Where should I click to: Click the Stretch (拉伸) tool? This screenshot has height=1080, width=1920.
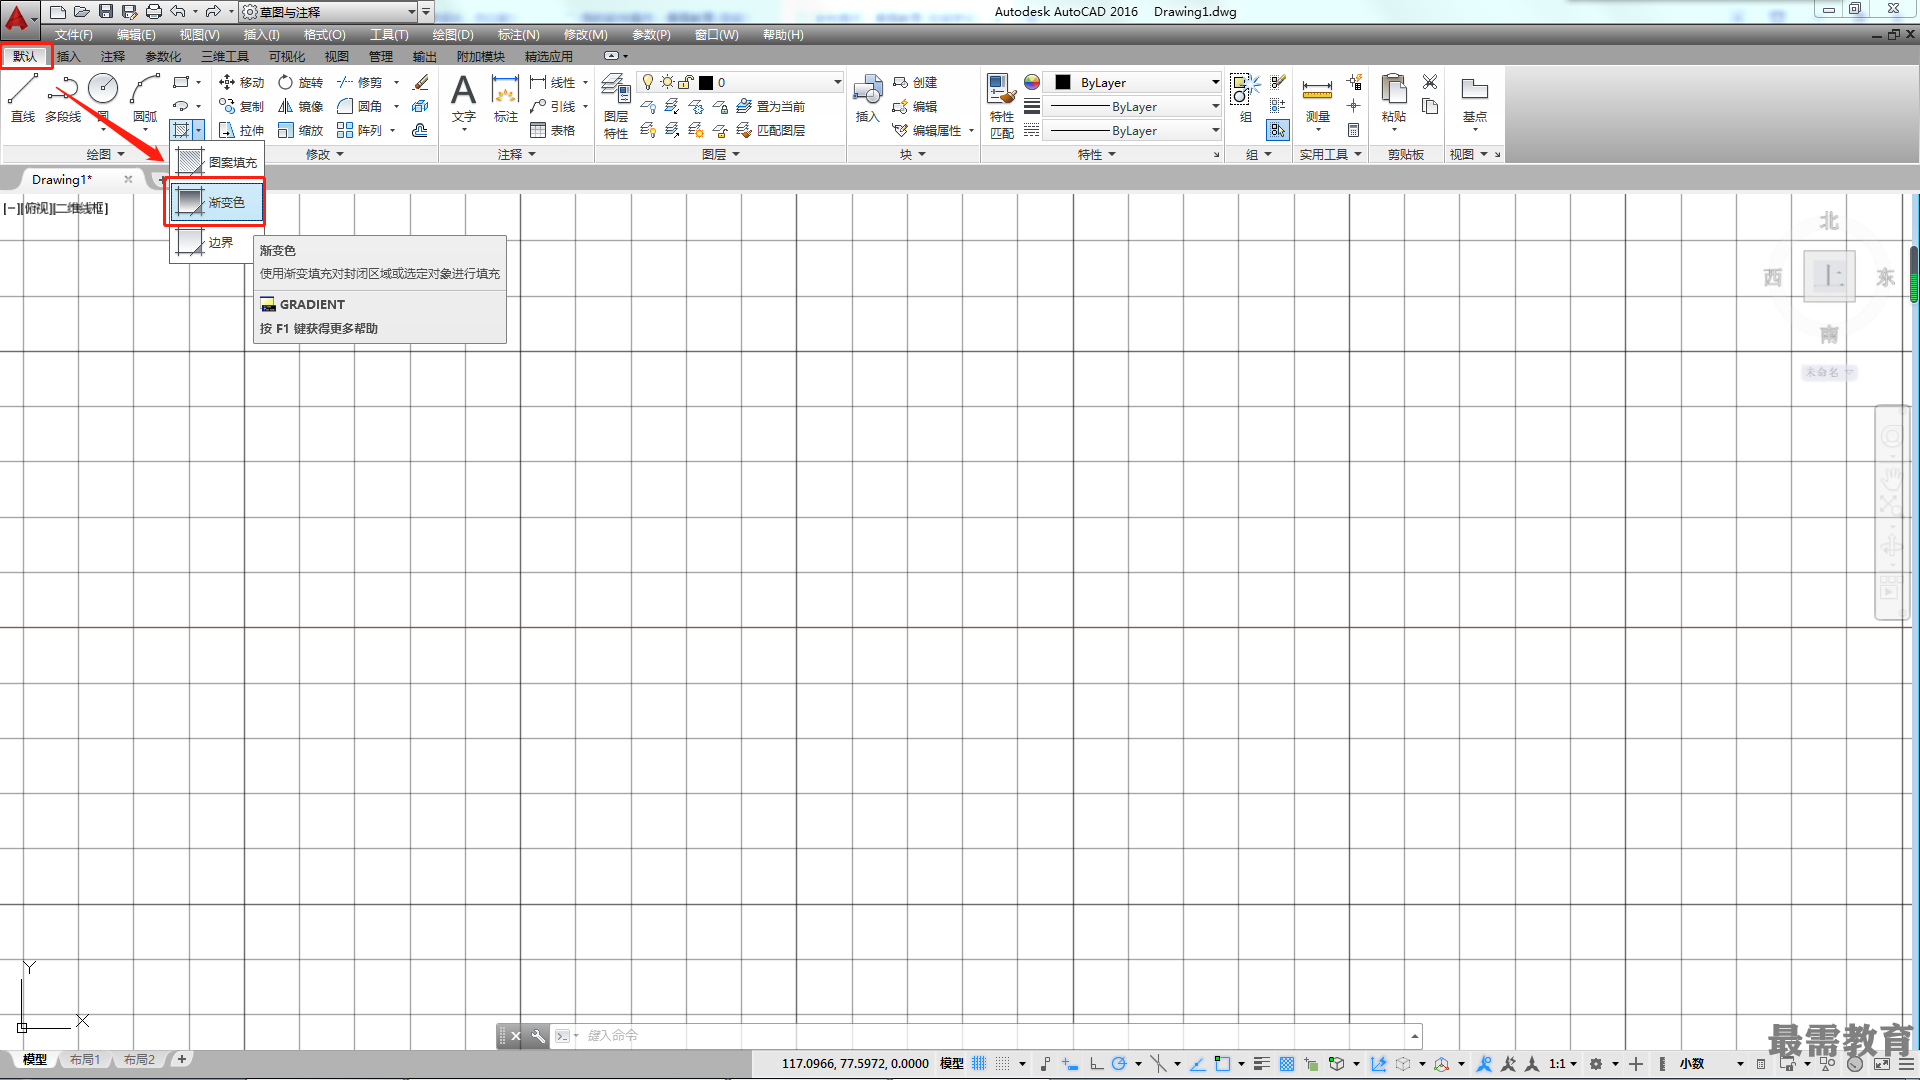241,130
